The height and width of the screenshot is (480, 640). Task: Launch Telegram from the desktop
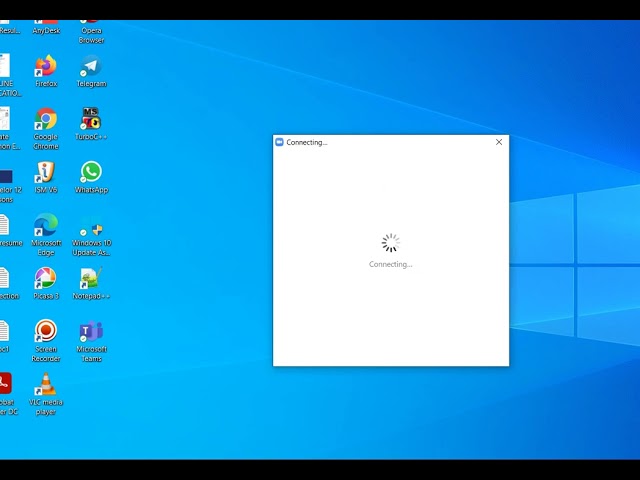[x=91, y=67]
